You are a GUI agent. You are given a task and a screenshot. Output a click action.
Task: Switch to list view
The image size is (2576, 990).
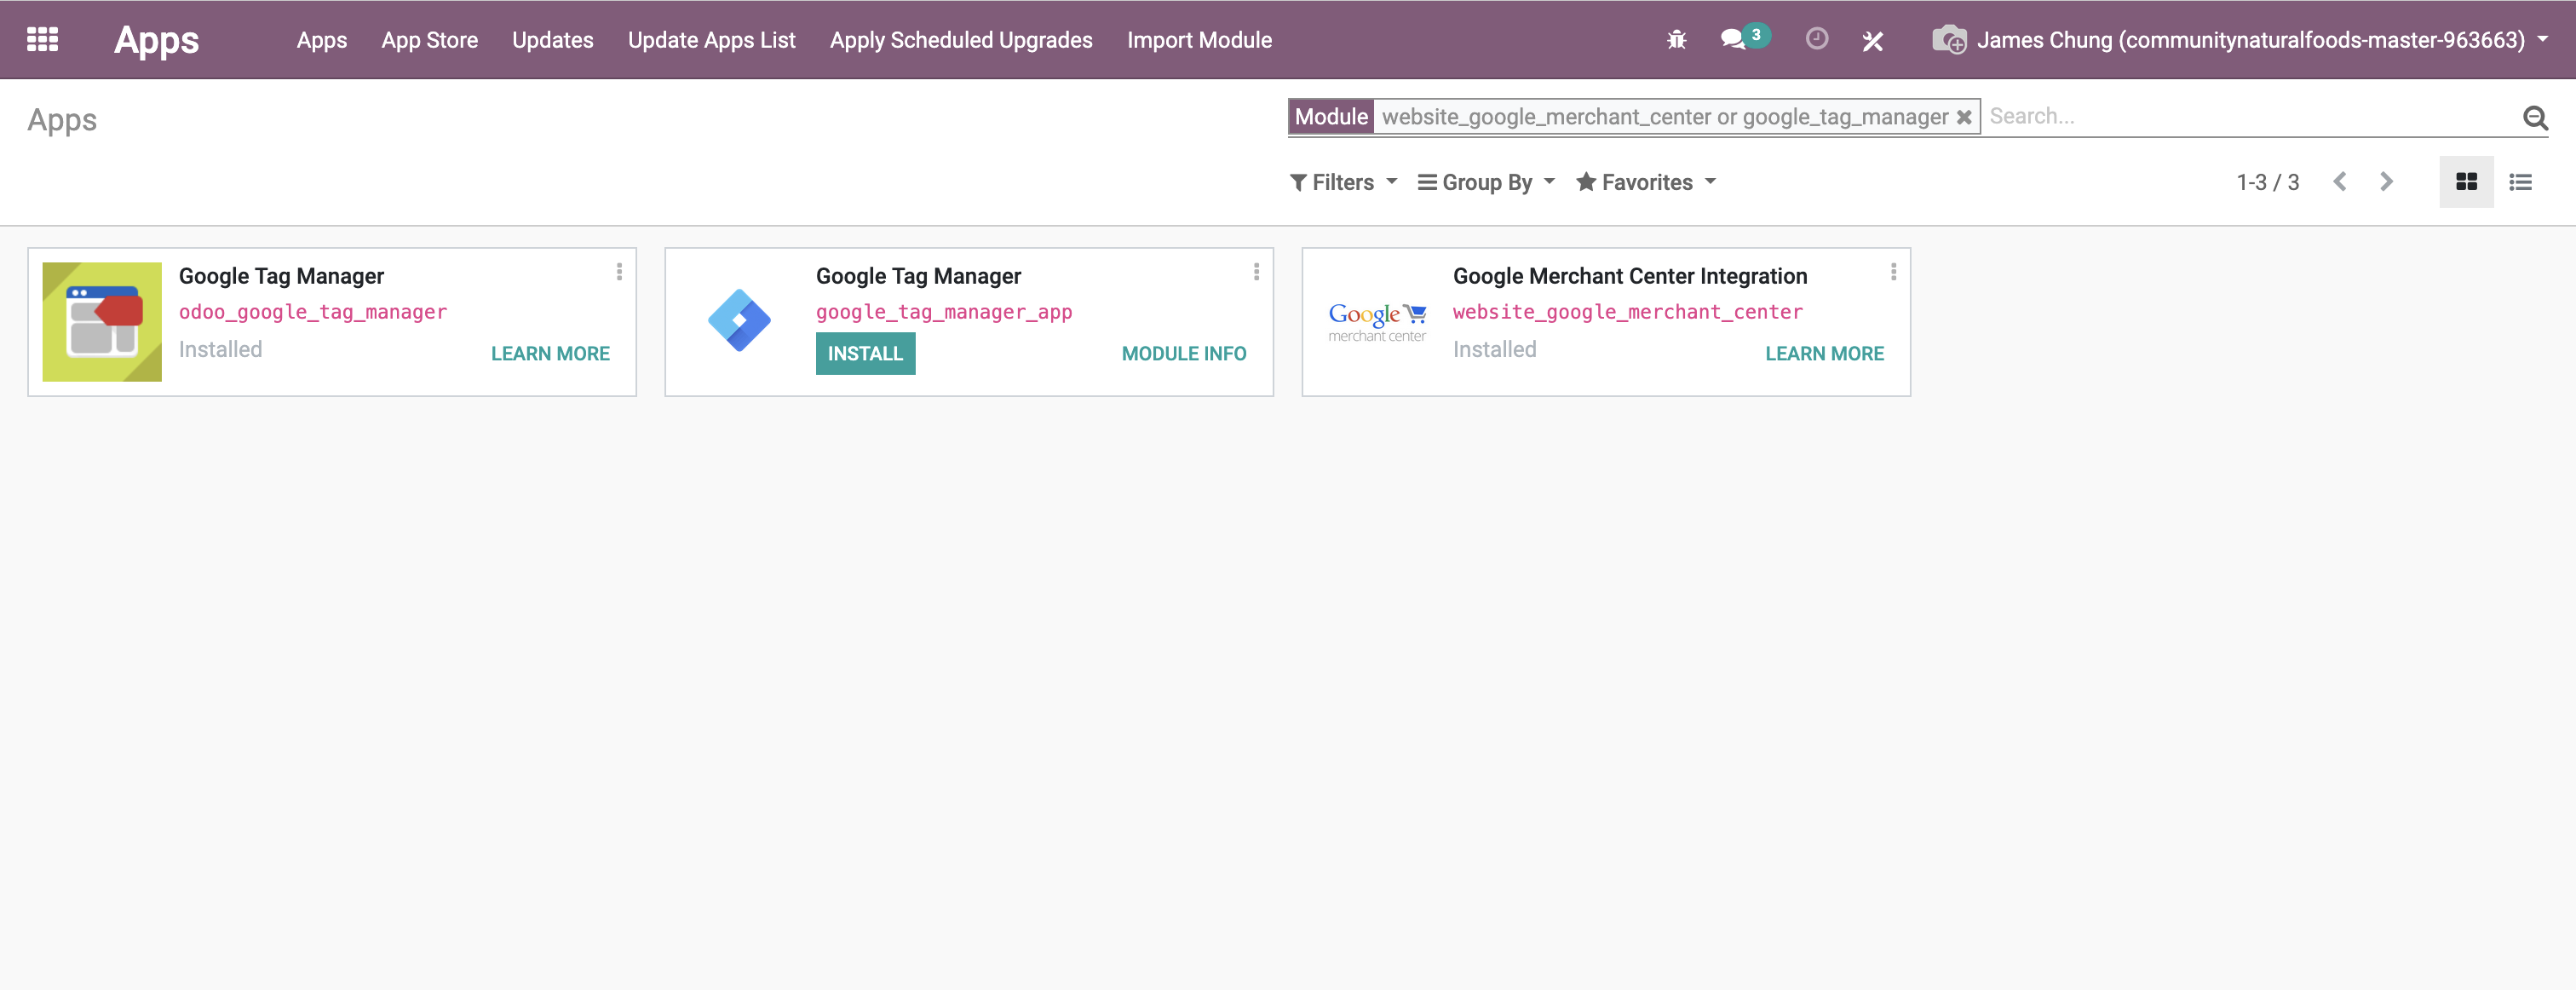[2520, 182]
